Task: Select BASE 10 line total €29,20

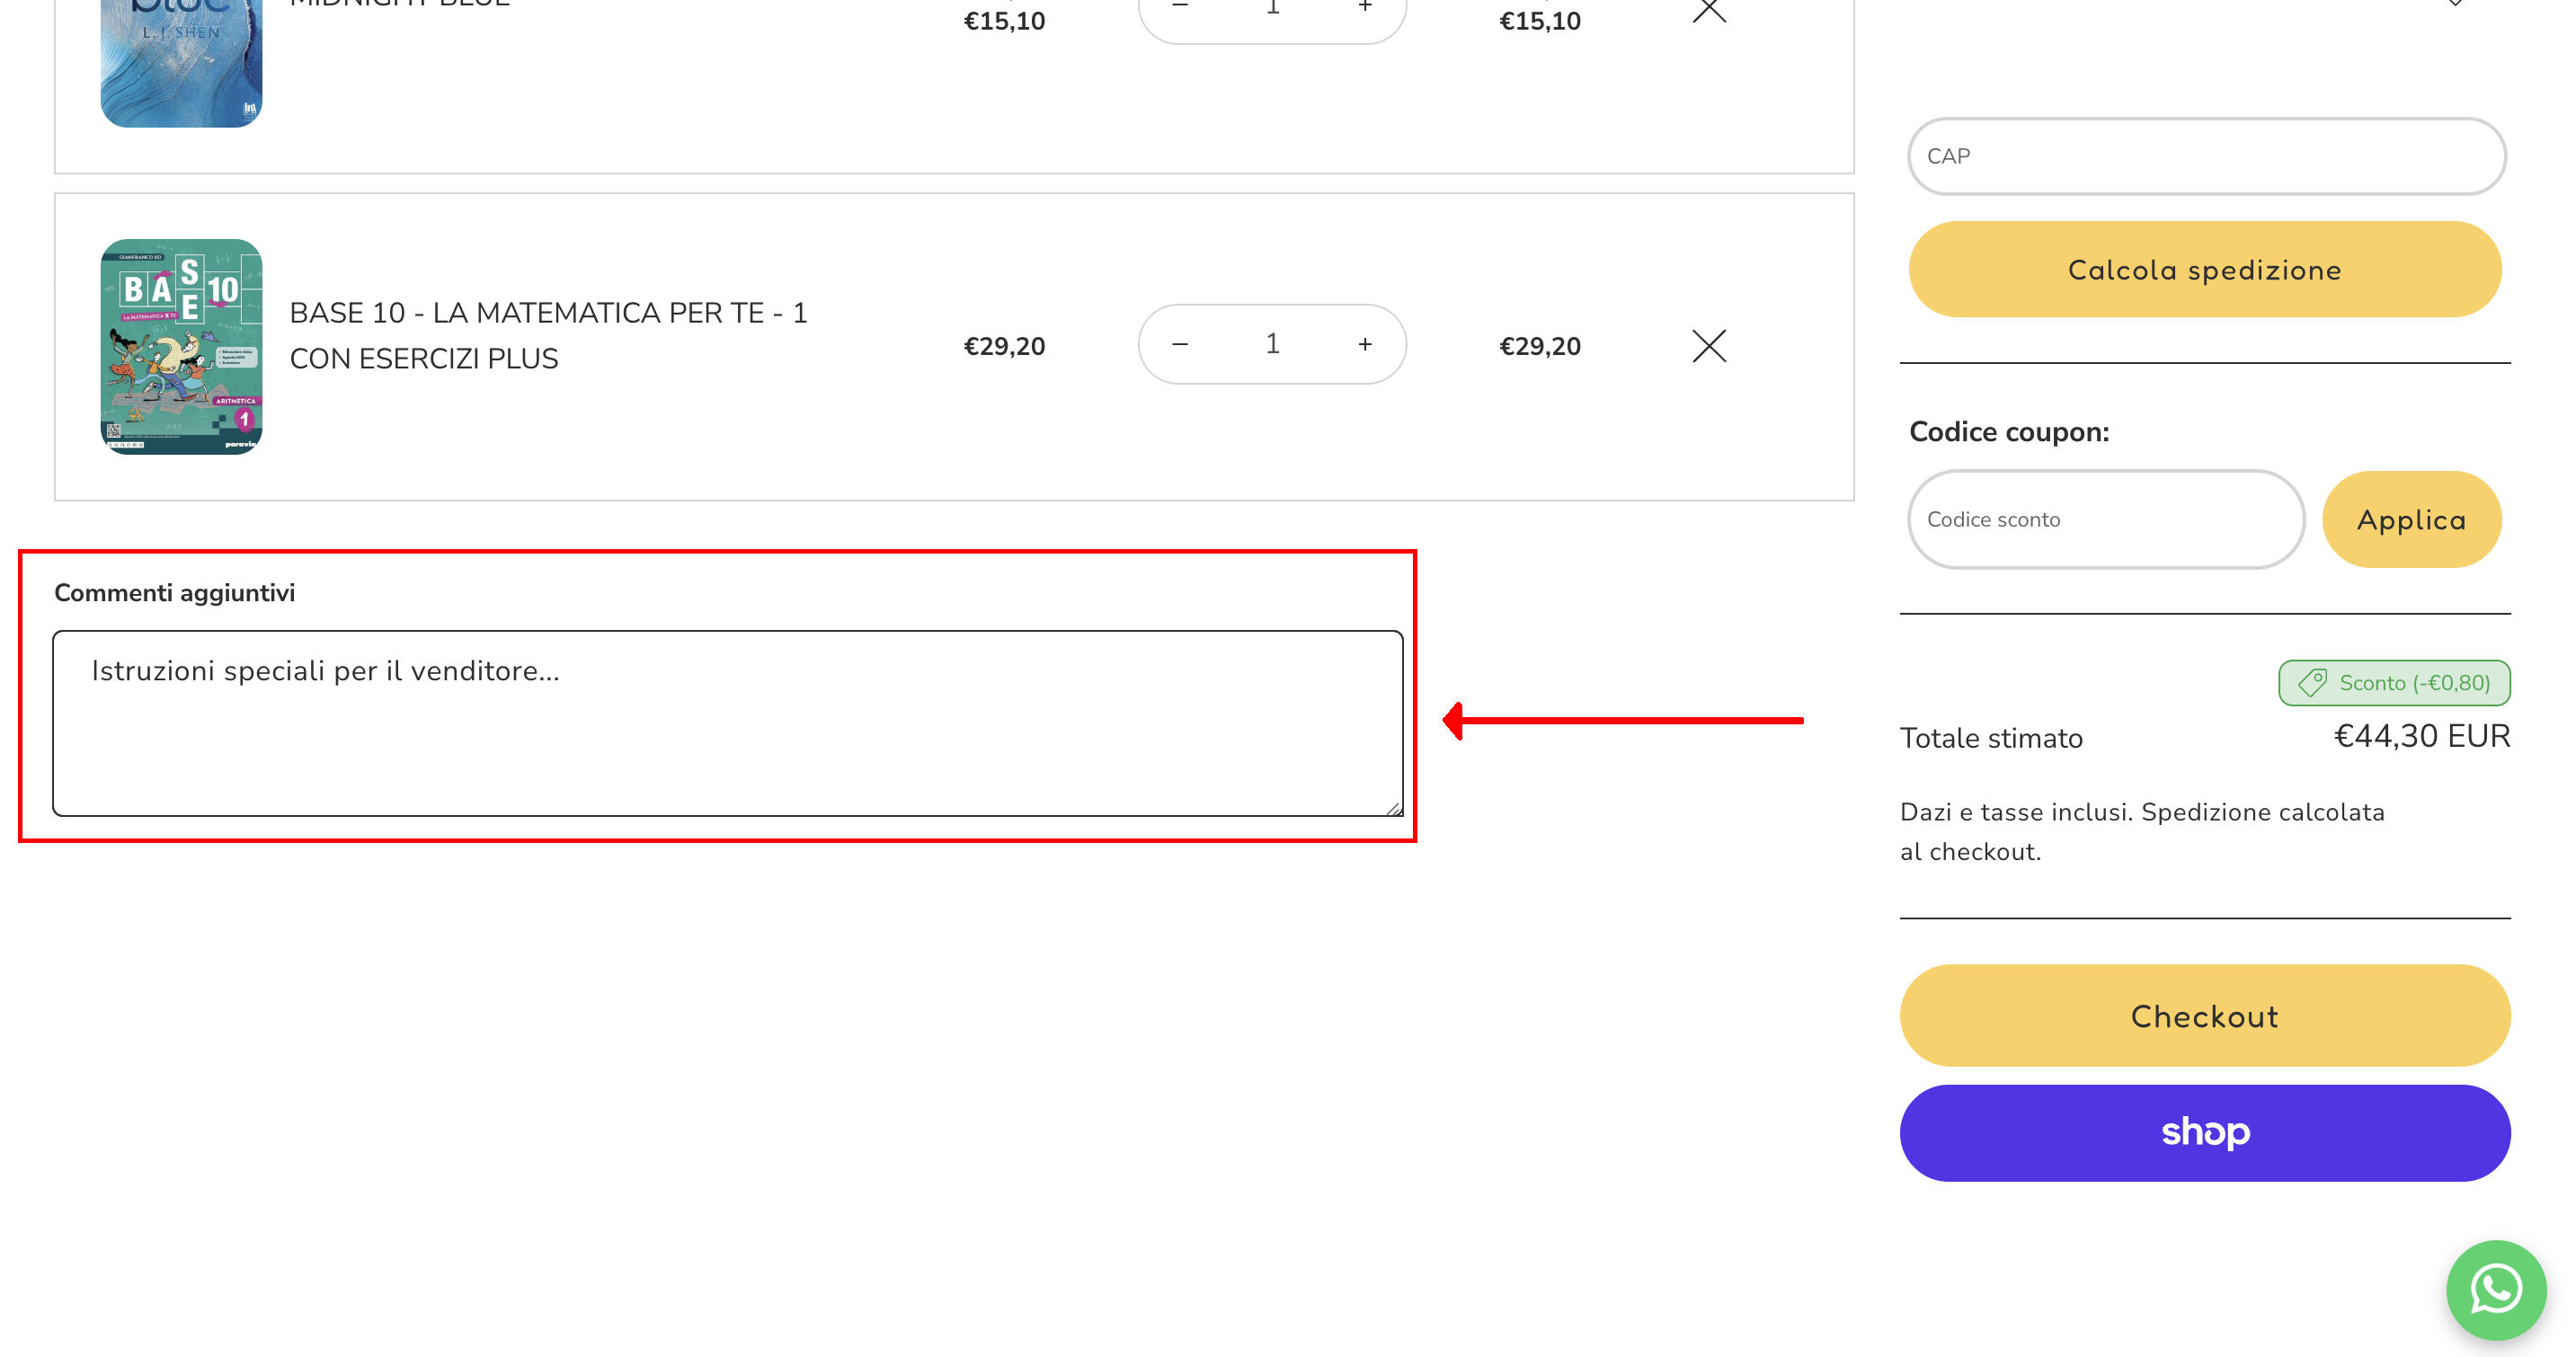Action: 1540,346
